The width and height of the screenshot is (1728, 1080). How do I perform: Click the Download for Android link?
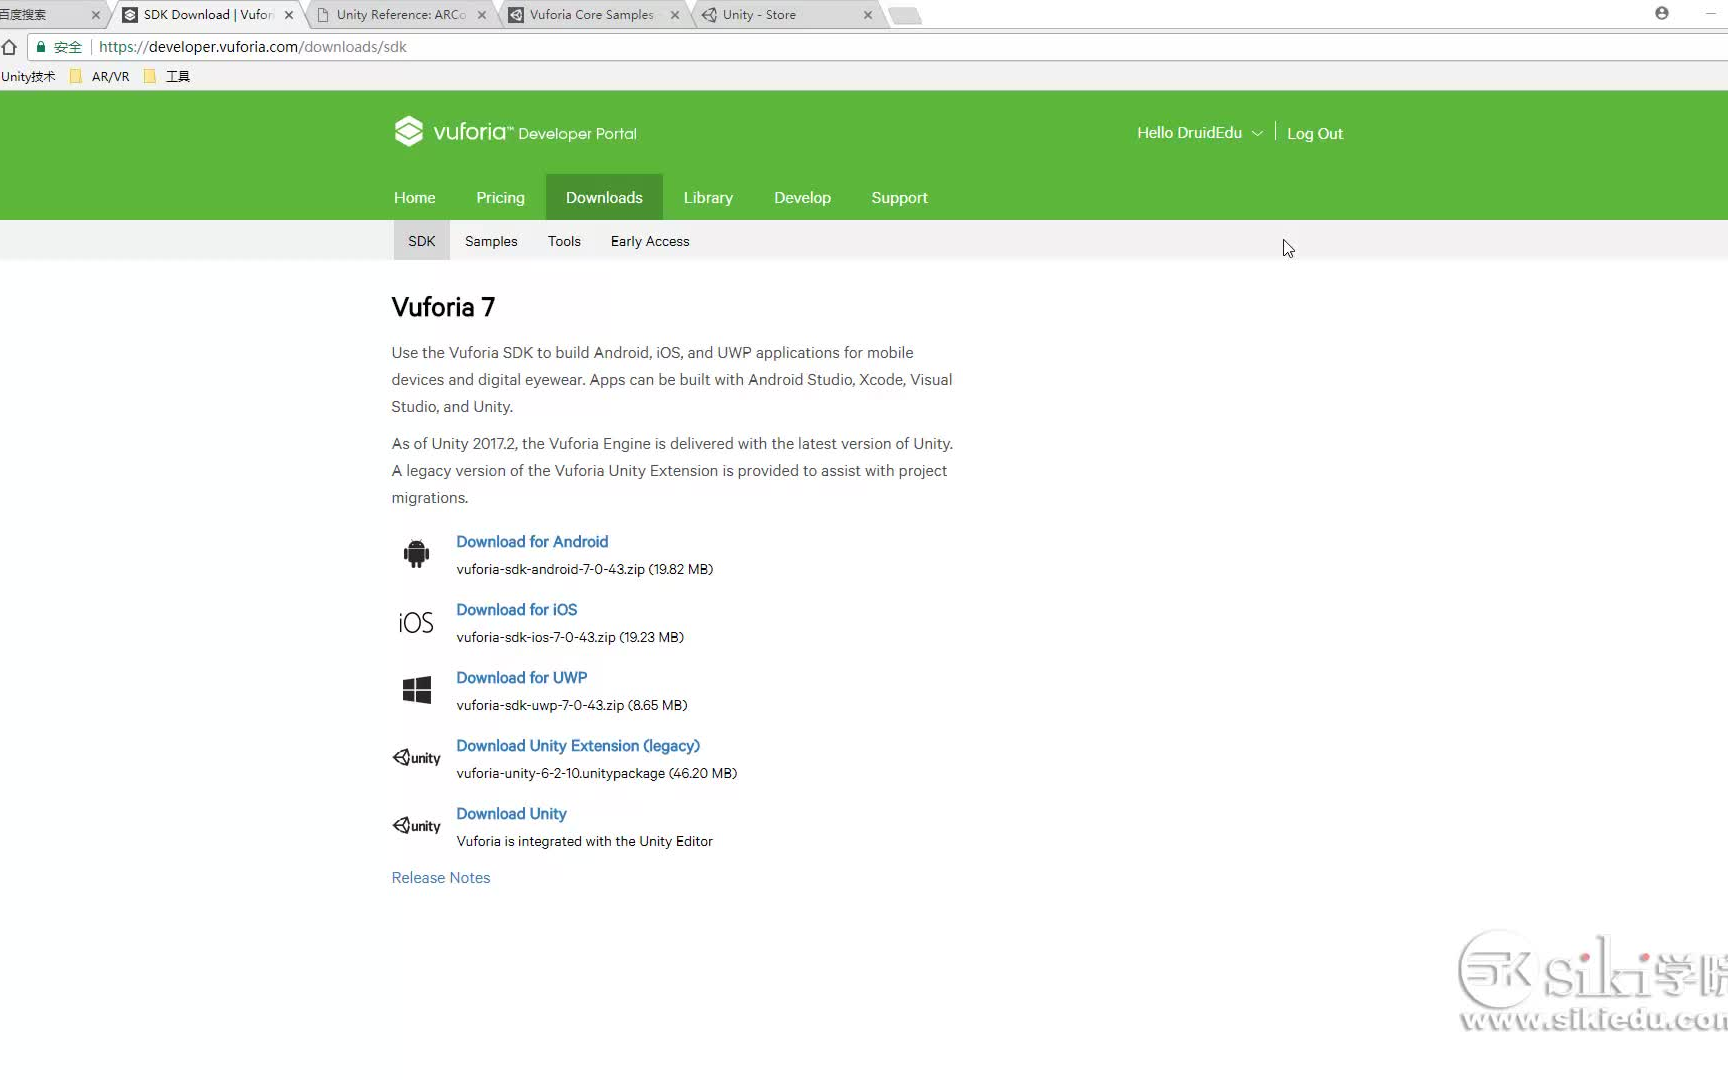(532, 541)
